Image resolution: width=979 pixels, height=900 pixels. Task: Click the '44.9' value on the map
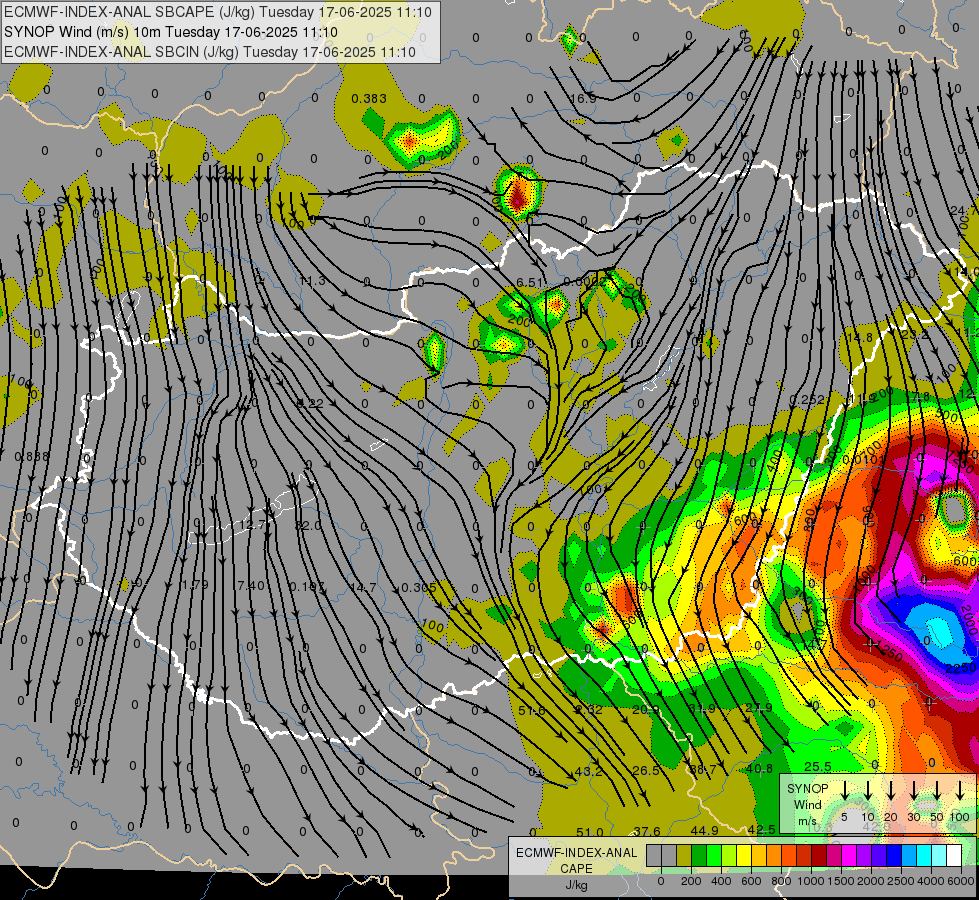point(704,830)
